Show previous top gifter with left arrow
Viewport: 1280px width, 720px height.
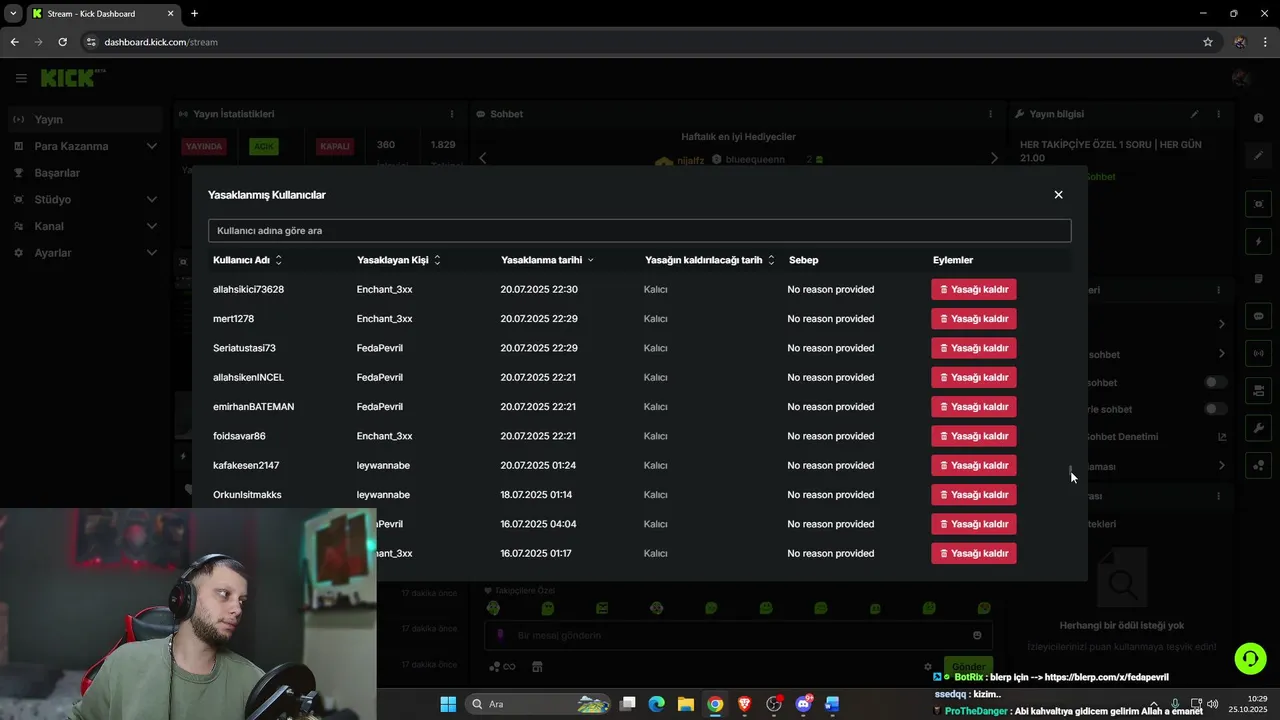click(x=483, y=158)
